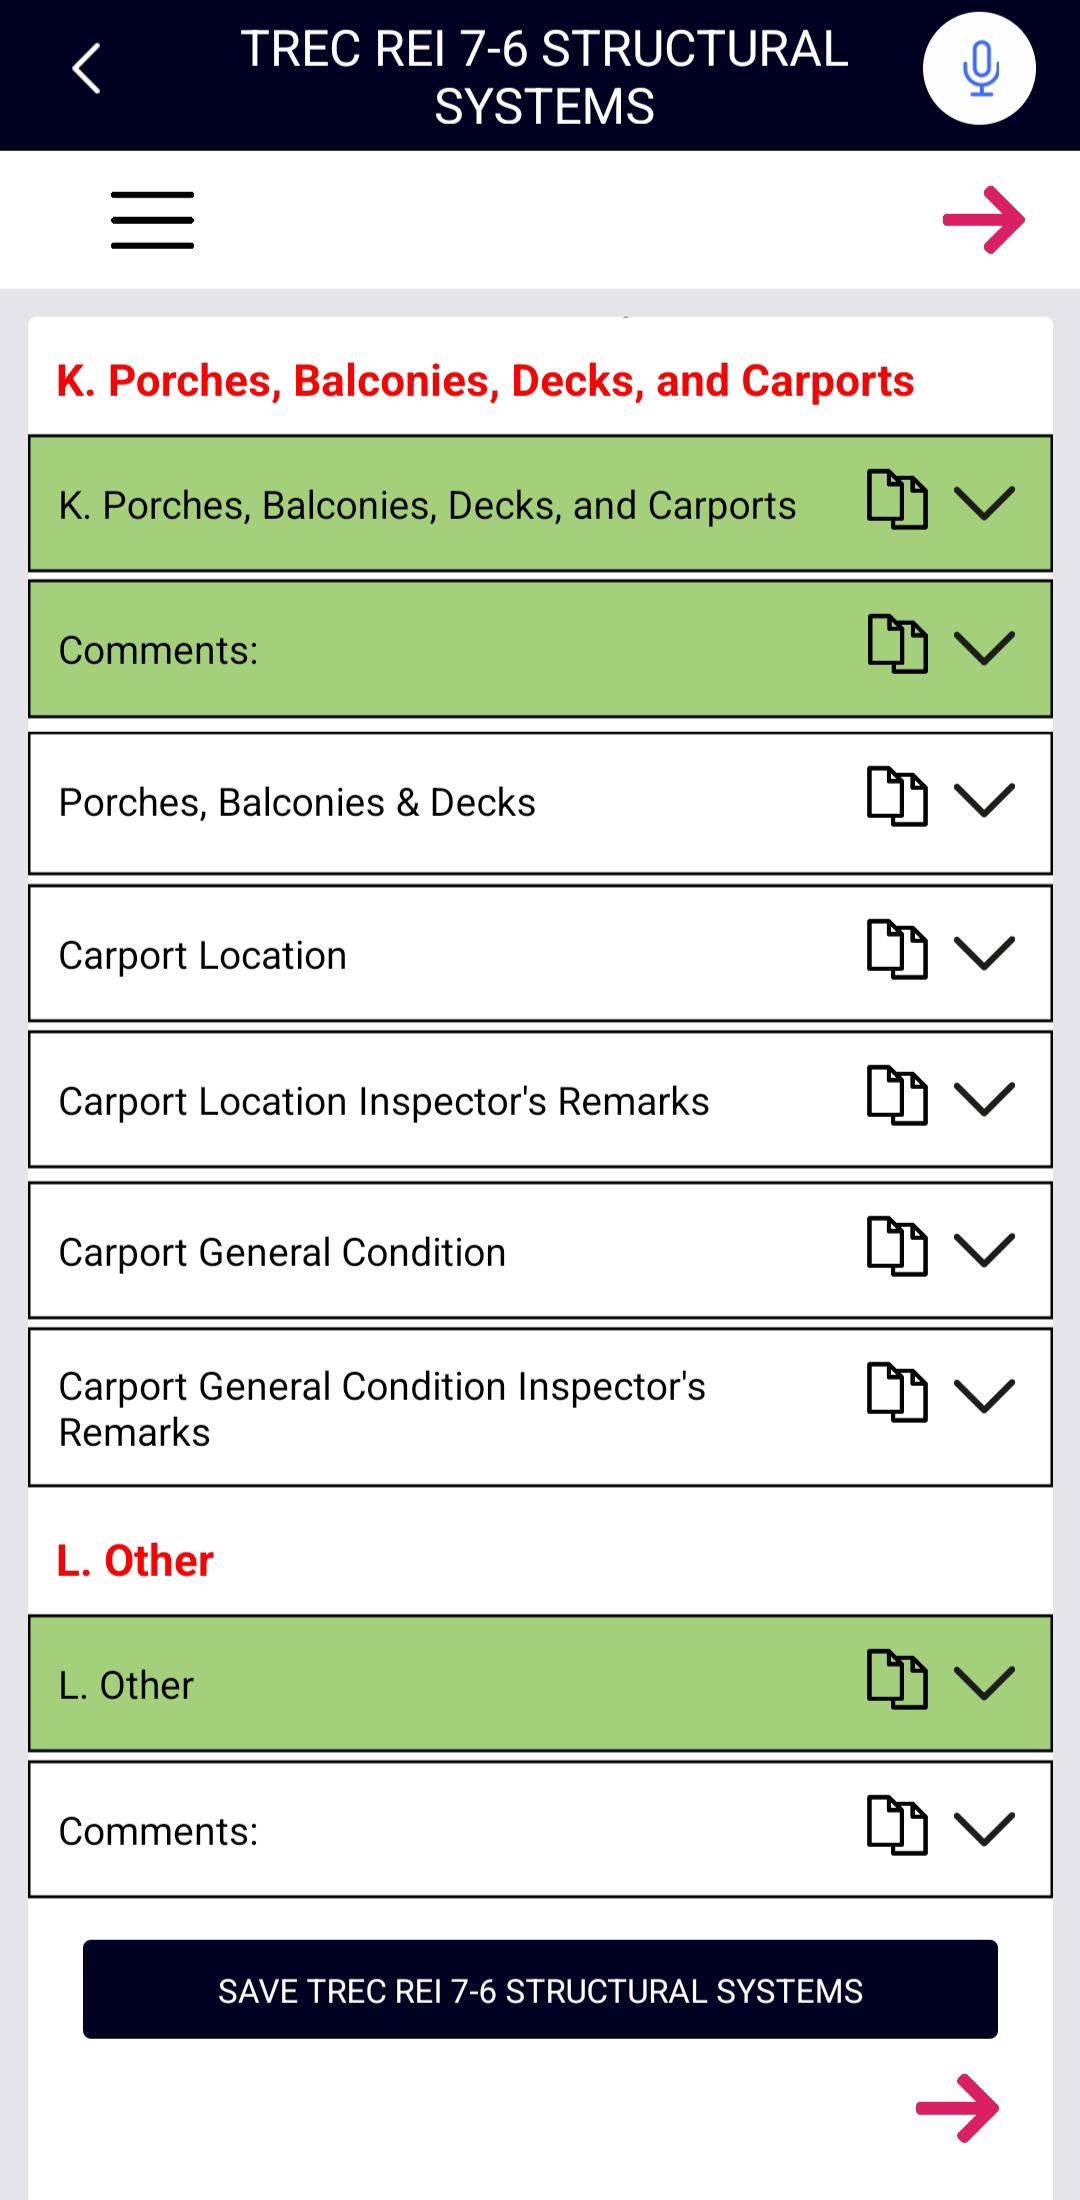
Task: Tap copy icon beside Carport Location
Action: point(896,949)
